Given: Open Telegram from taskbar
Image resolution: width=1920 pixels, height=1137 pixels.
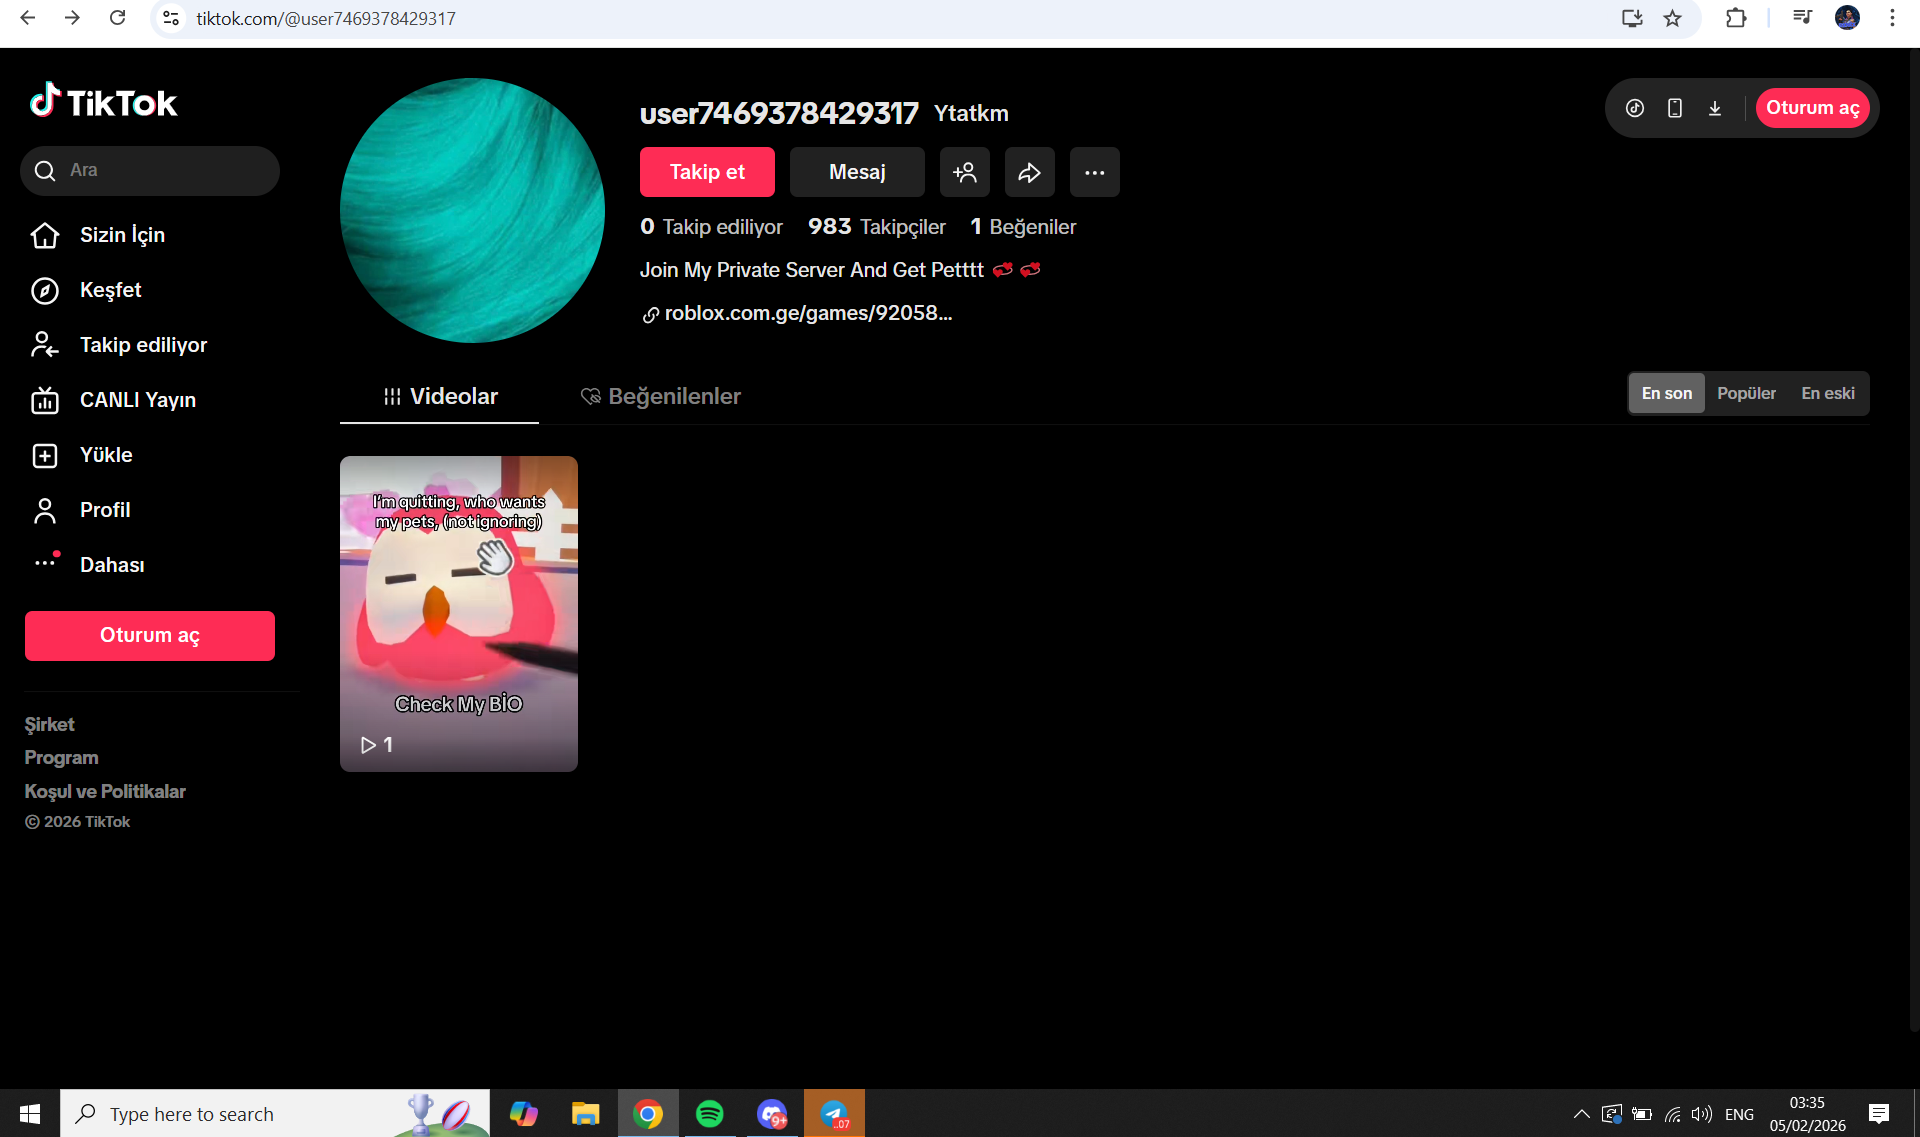Looking at the screenshot, I should coord(834,1113).
